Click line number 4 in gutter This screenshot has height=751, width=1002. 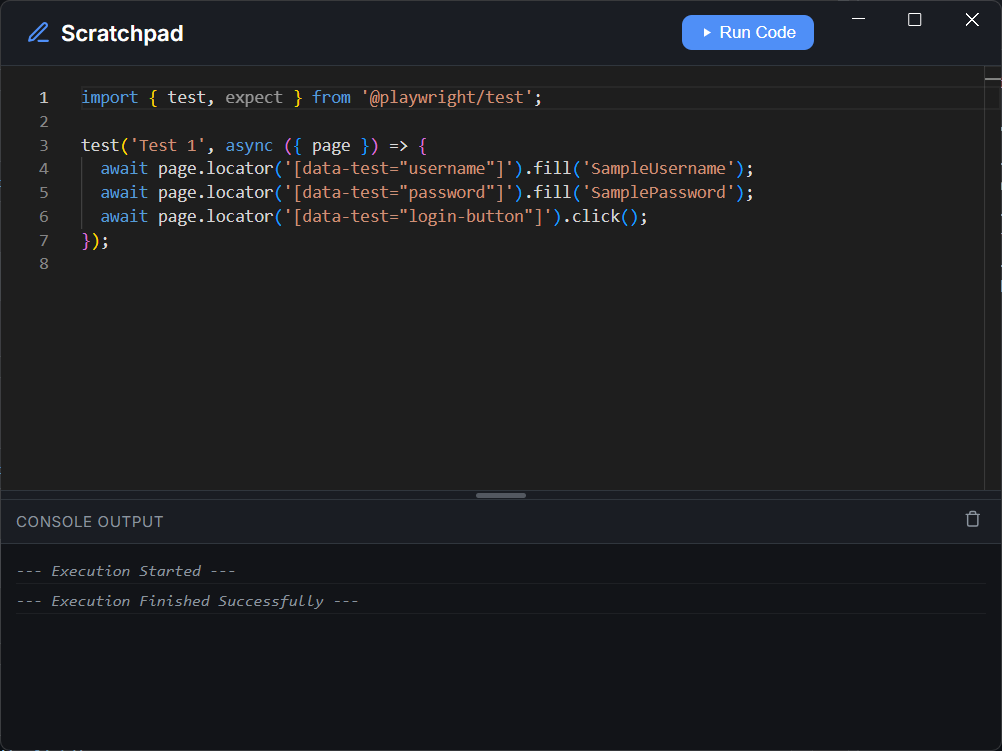43,169
